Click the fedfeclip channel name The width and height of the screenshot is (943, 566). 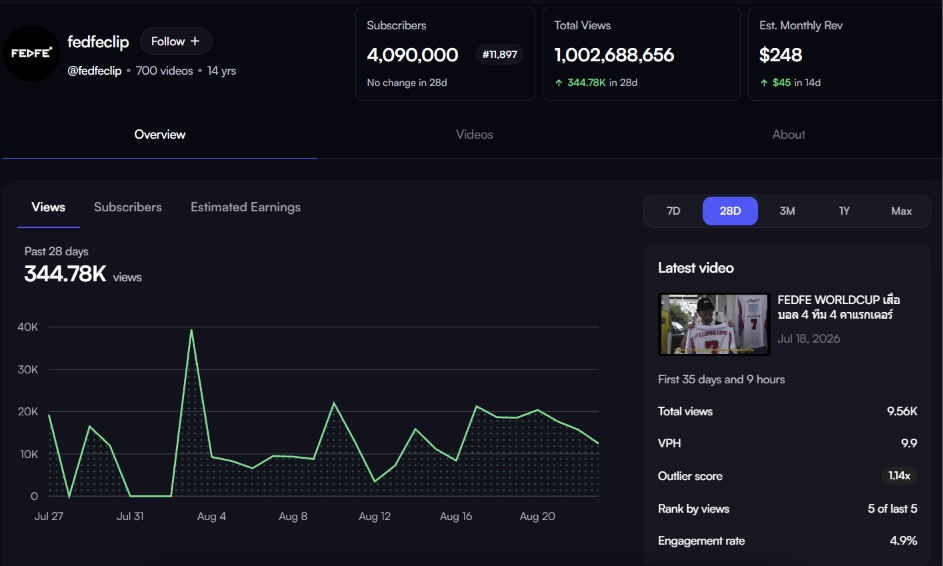(x=98, y=42)
